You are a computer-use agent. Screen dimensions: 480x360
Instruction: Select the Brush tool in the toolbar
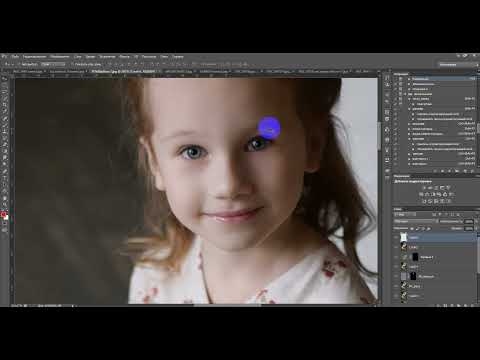(4, 125)
